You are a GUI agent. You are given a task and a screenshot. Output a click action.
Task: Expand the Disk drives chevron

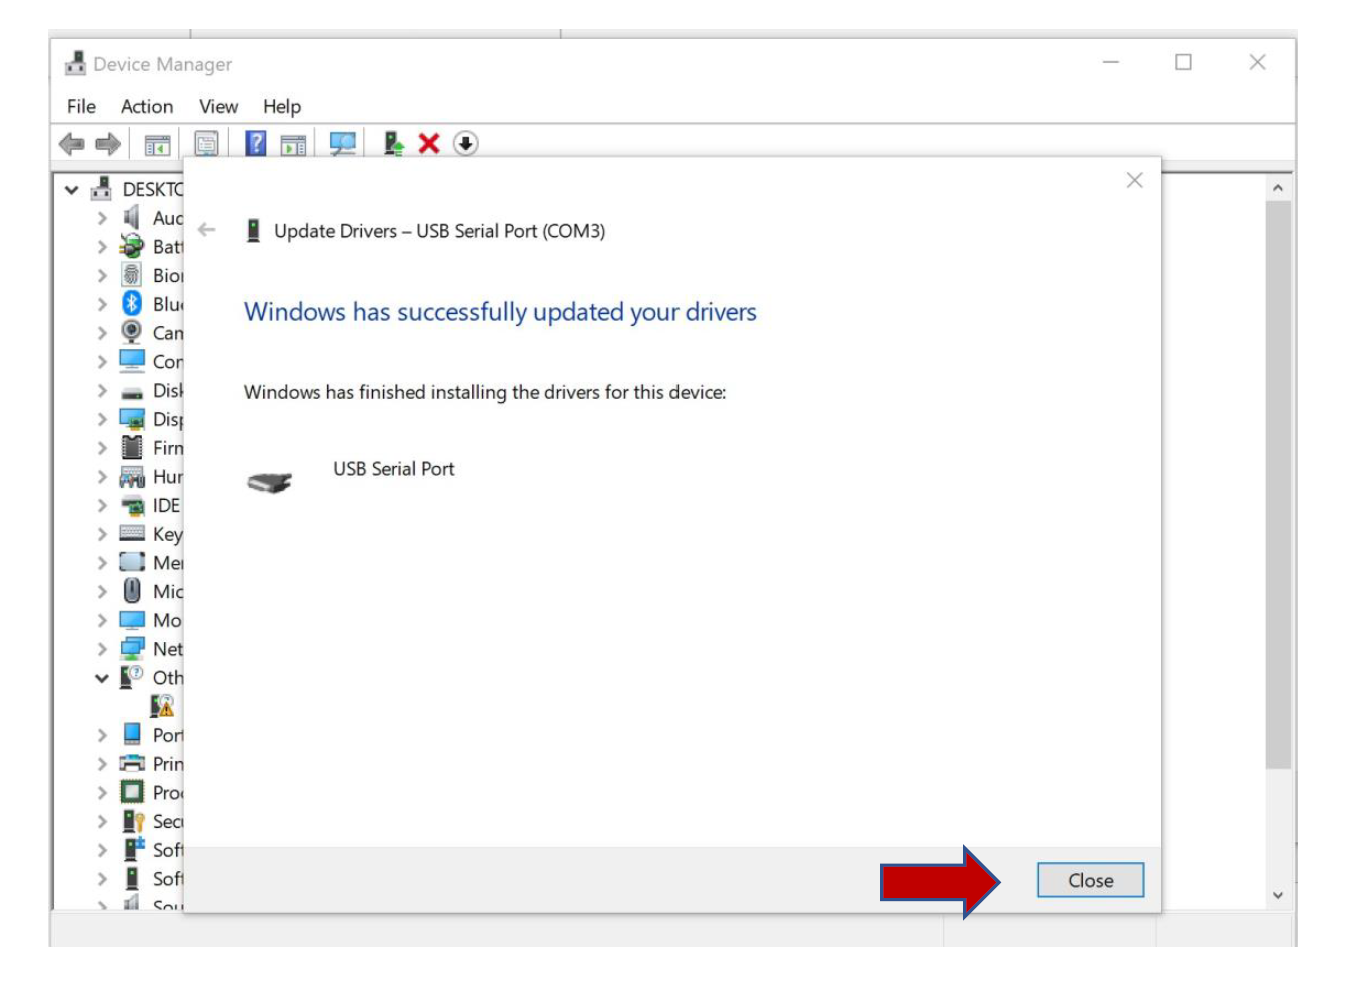point(102,391)
